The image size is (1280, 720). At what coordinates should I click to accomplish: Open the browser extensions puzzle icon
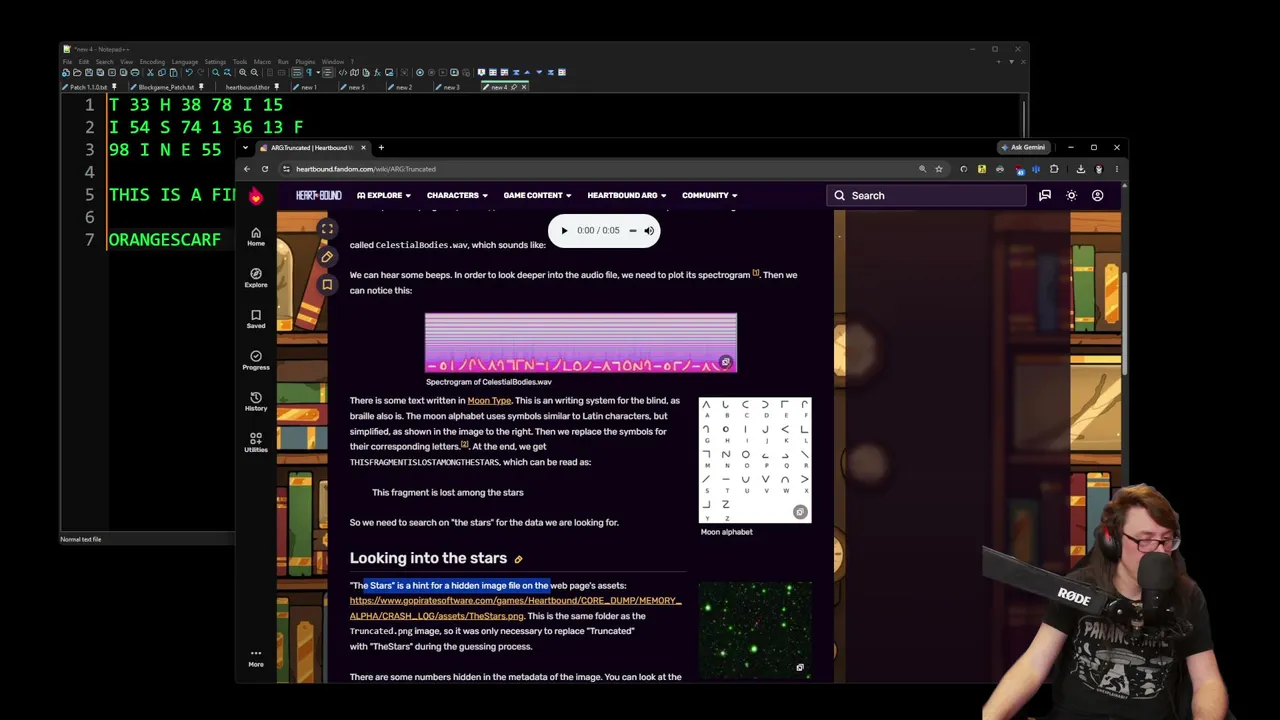[1054, 169]
